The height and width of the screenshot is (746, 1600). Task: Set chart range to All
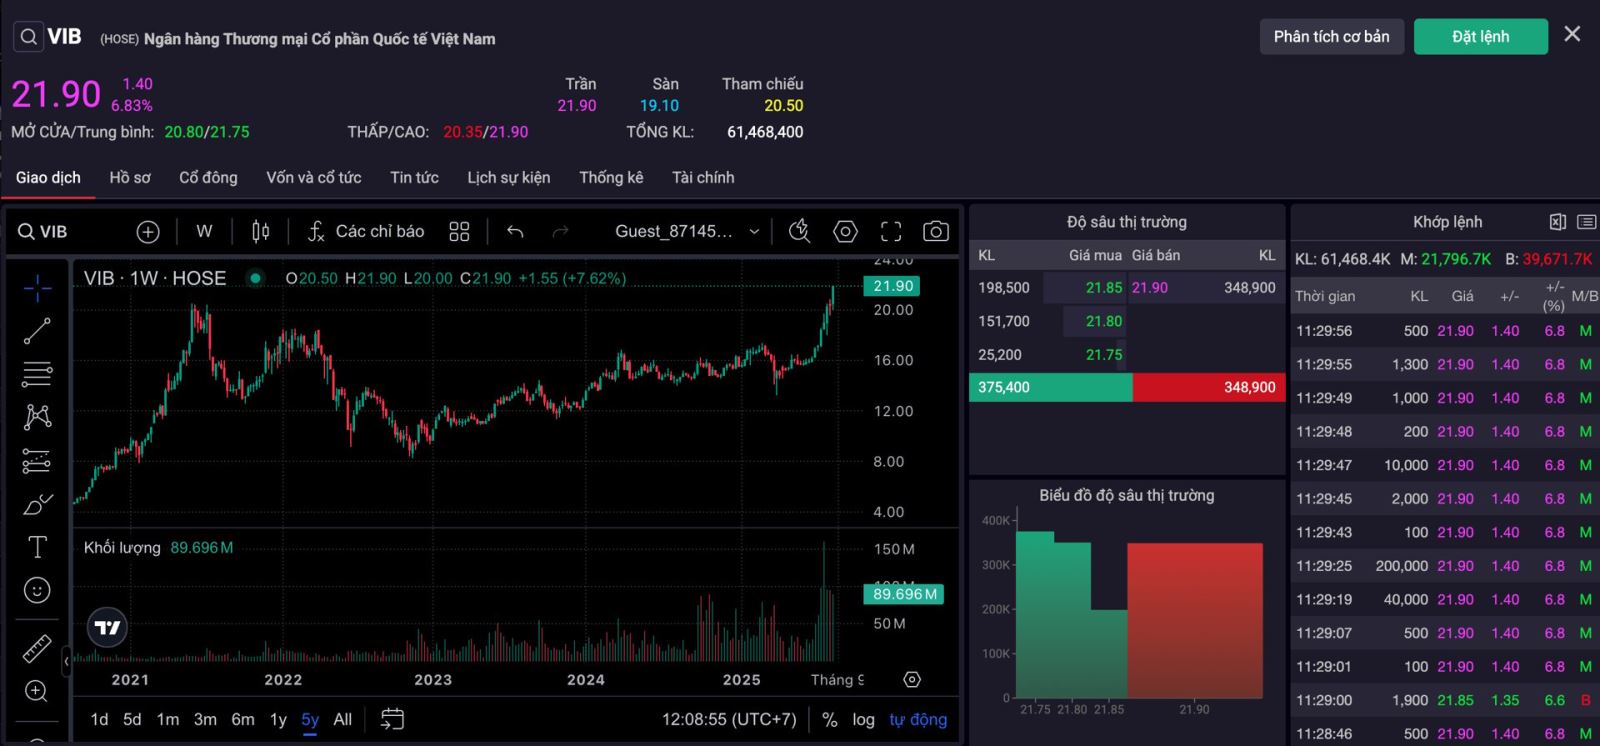coord(342,719)
